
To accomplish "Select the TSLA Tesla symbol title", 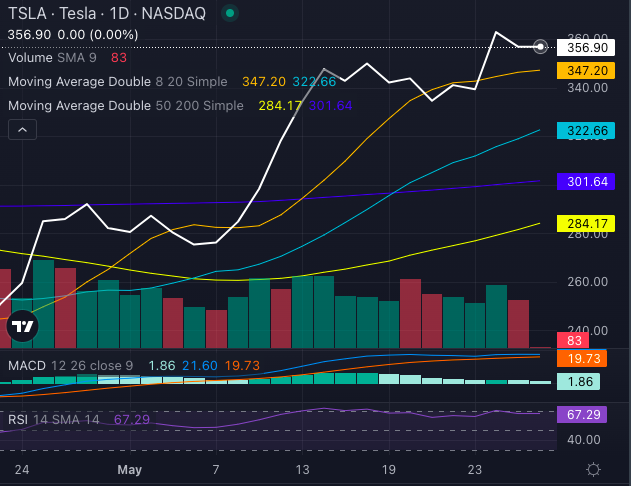I will click(107, 14).
